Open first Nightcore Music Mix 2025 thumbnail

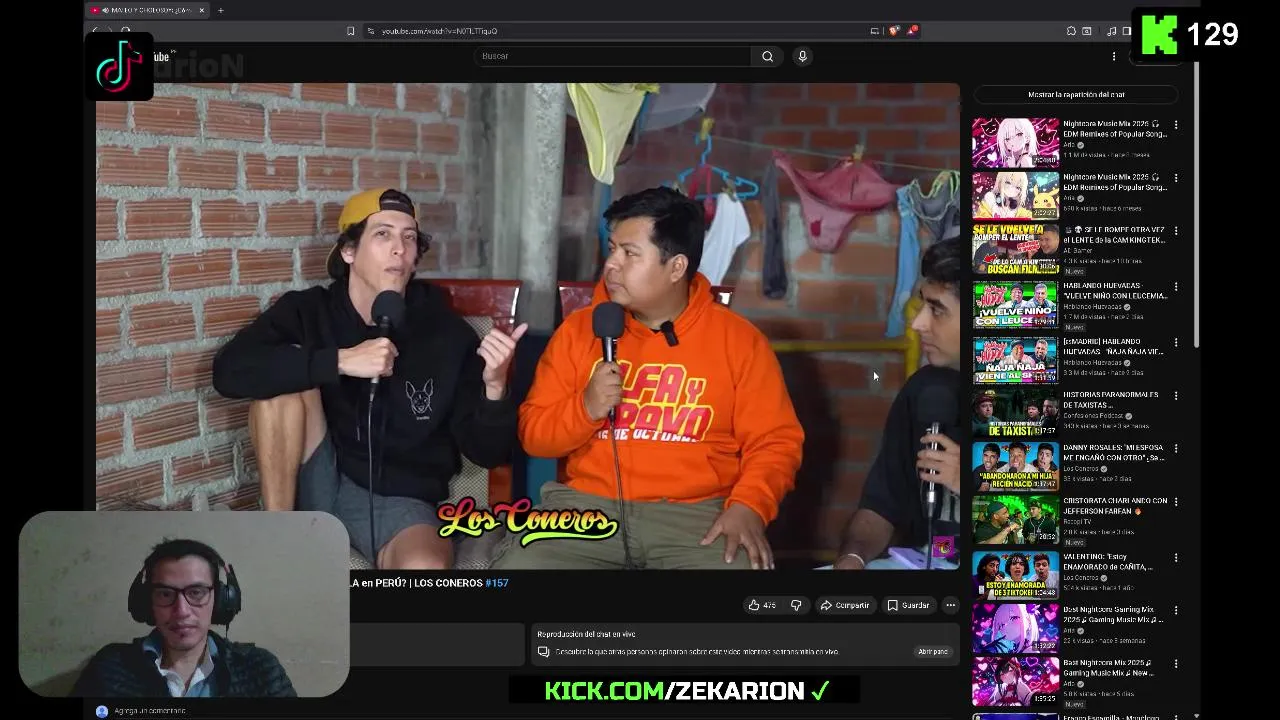1015,142
